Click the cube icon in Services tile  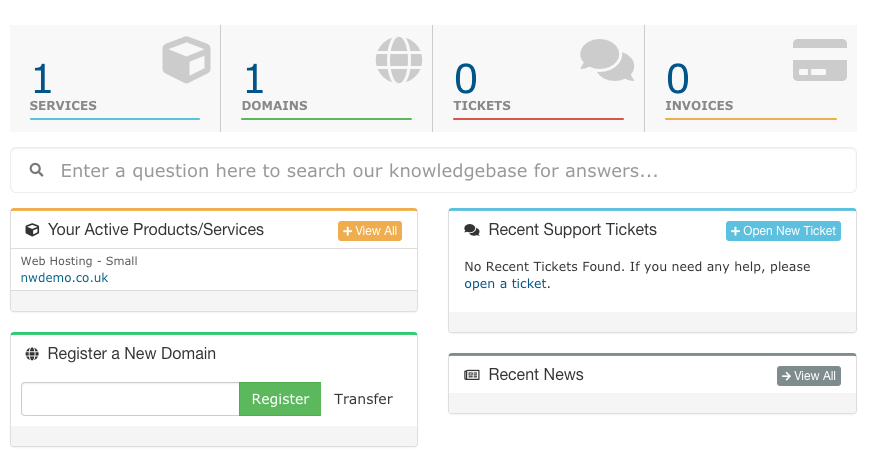click(187, 60)
